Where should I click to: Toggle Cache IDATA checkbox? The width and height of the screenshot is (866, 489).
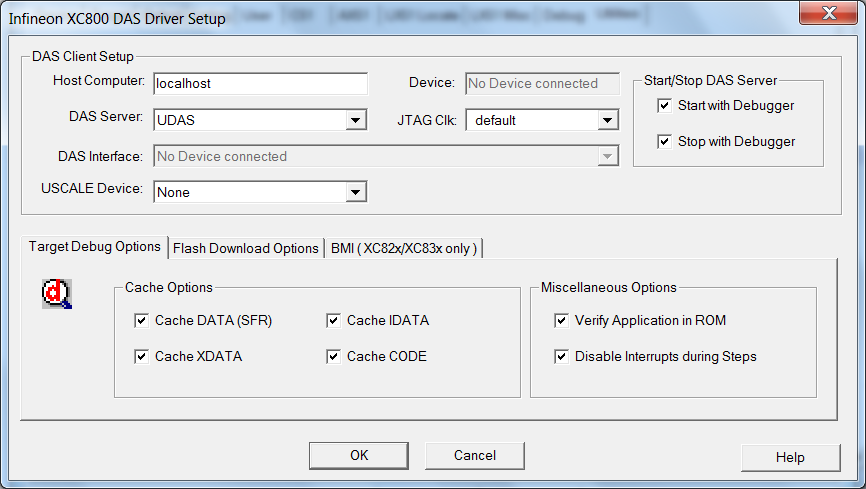click(333, 321)
